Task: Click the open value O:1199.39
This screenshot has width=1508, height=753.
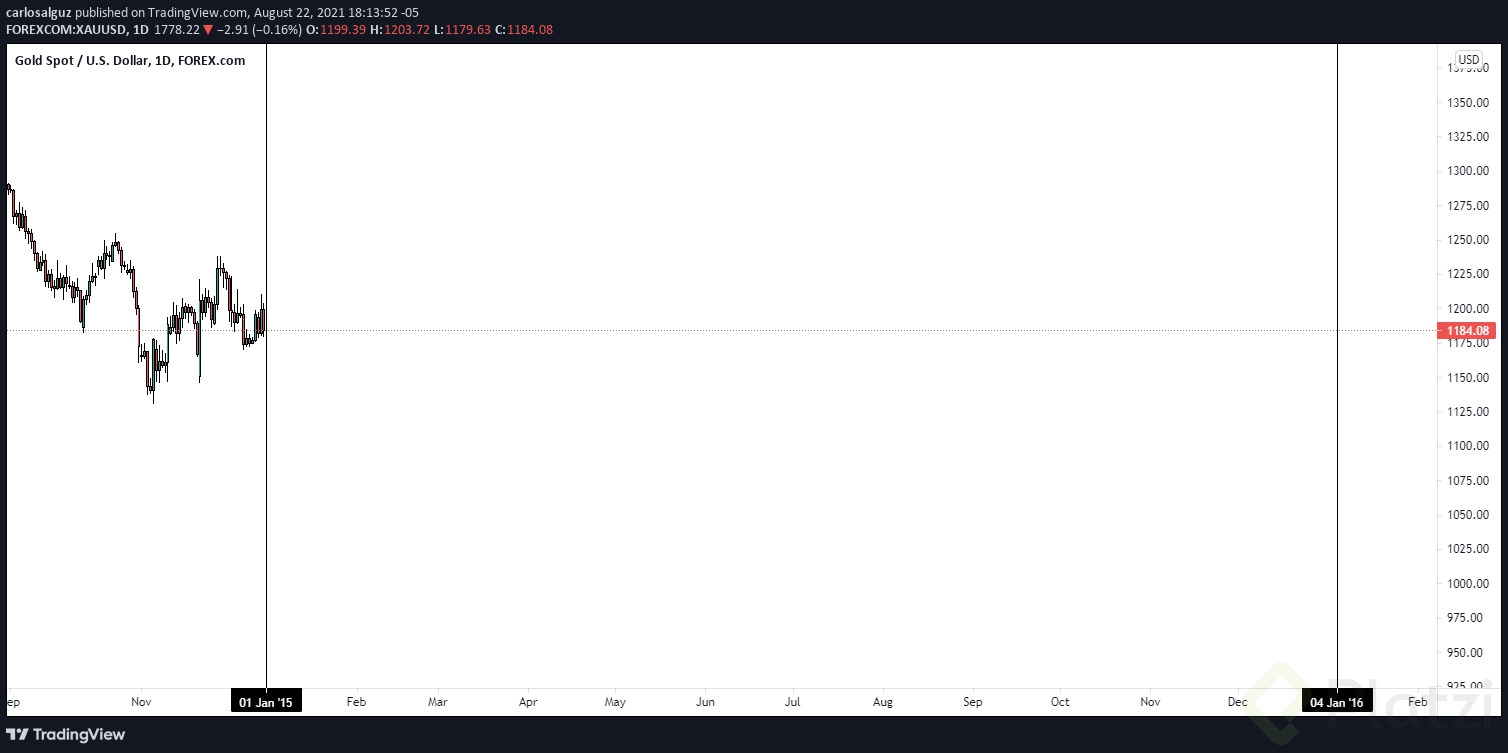Action: click(x=336, y=30)
